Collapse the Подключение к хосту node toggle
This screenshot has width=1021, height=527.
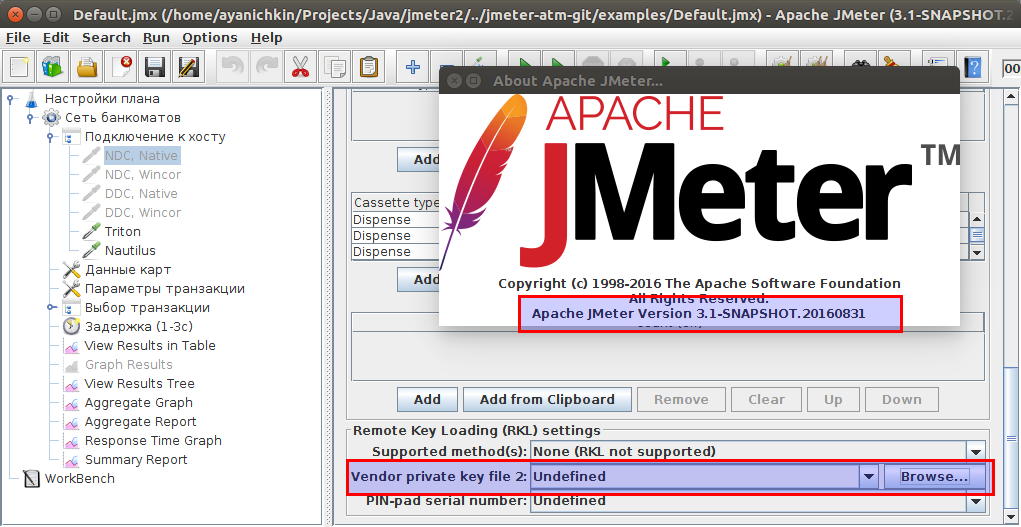click(50, 137)
